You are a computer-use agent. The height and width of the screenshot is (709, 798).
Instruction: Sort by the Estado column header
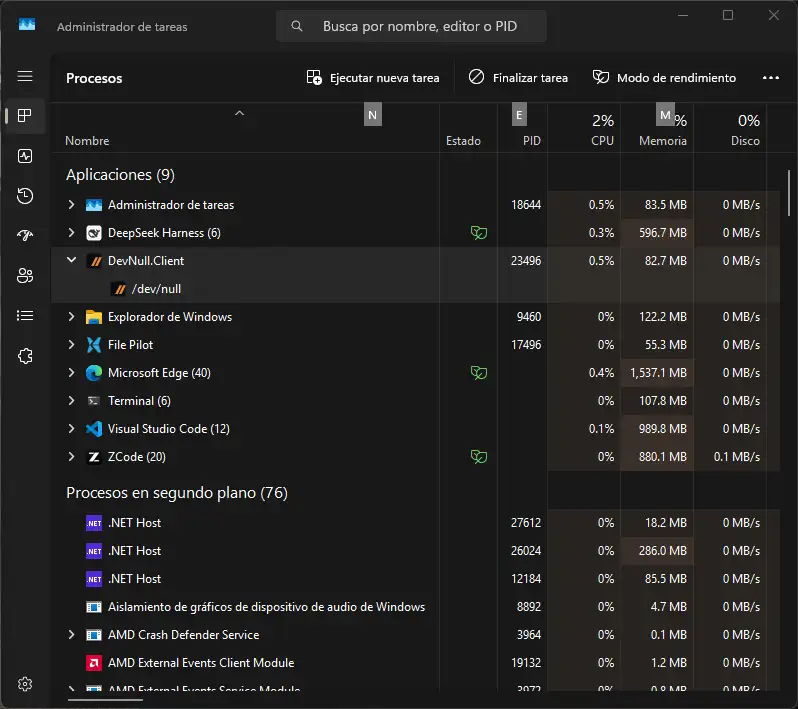point(468,128)
